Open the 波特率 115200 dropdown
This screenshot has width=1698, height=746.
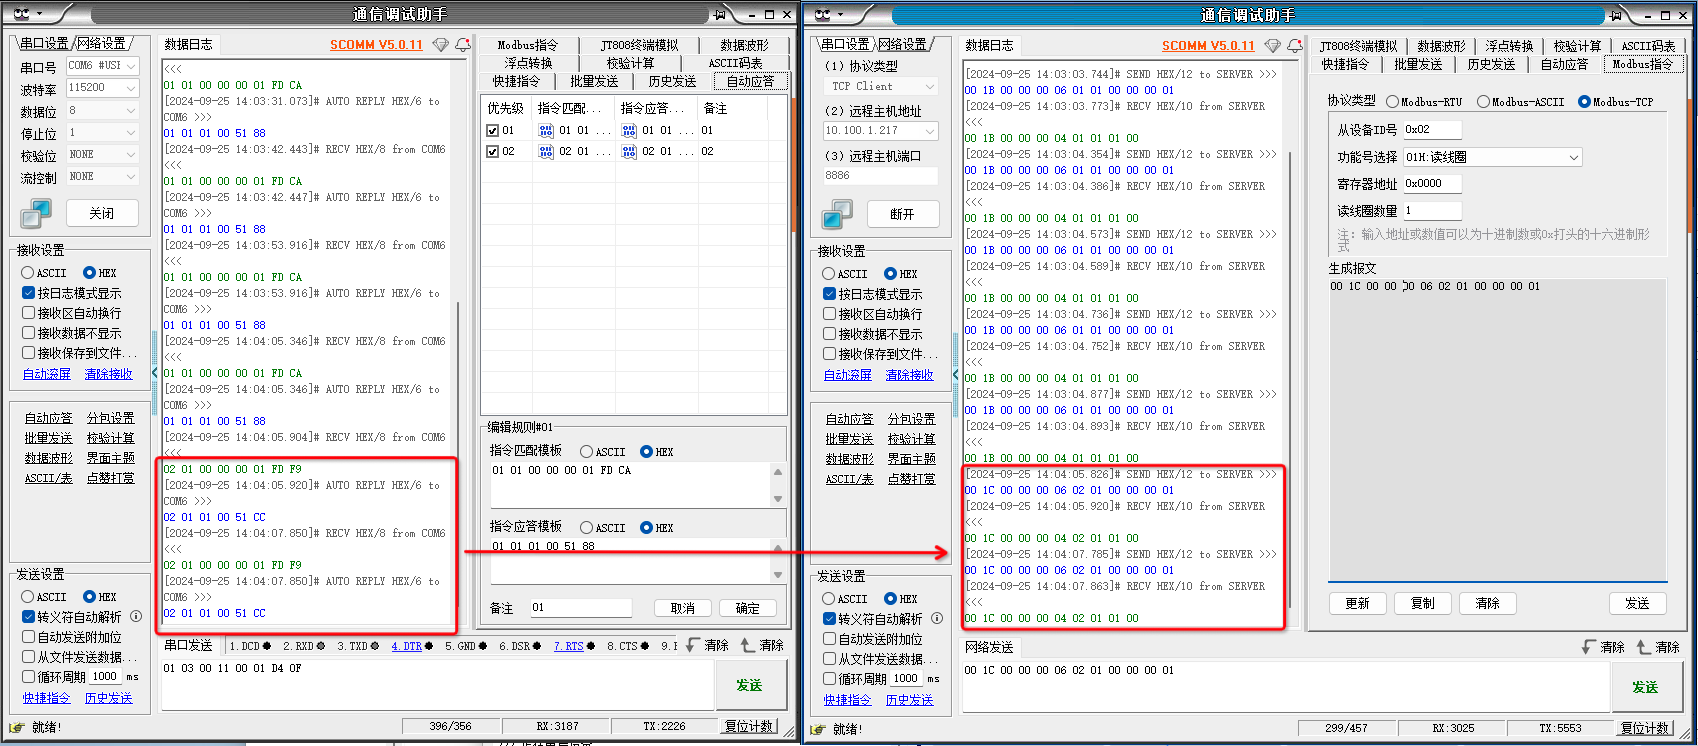coord(131,88)
